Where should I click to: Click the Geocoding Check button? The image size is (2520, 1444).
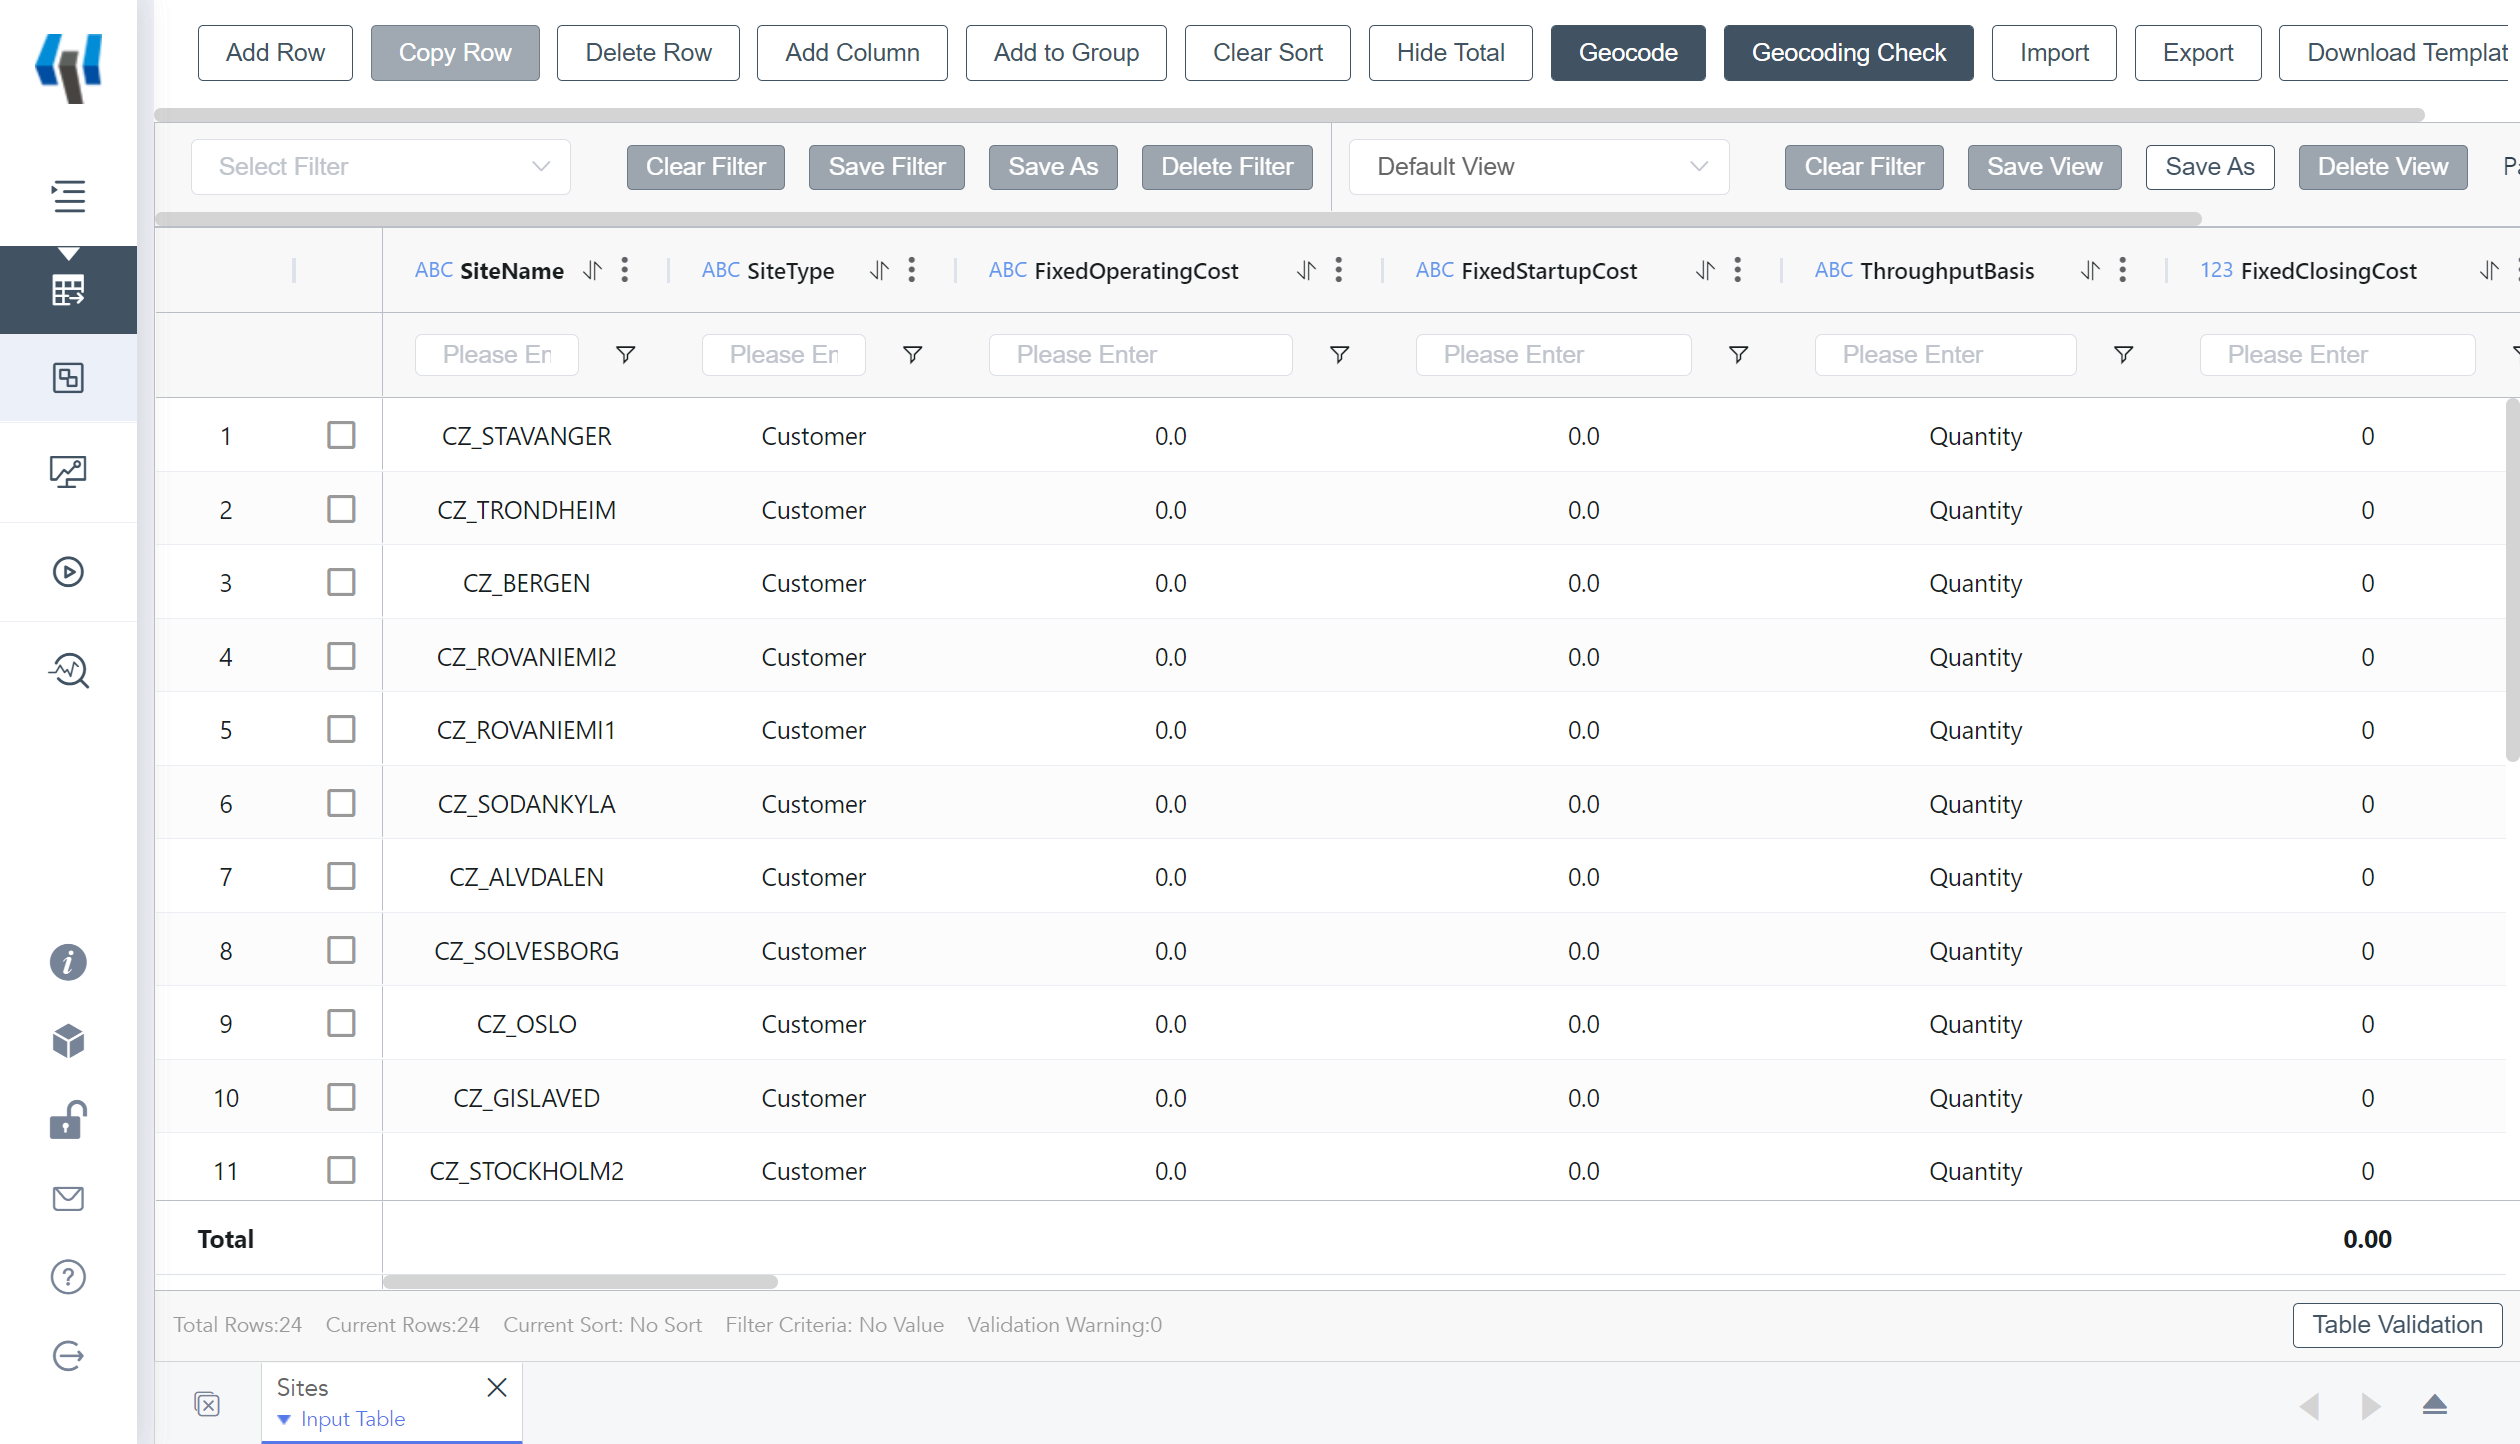click(x=1849, y=53)
